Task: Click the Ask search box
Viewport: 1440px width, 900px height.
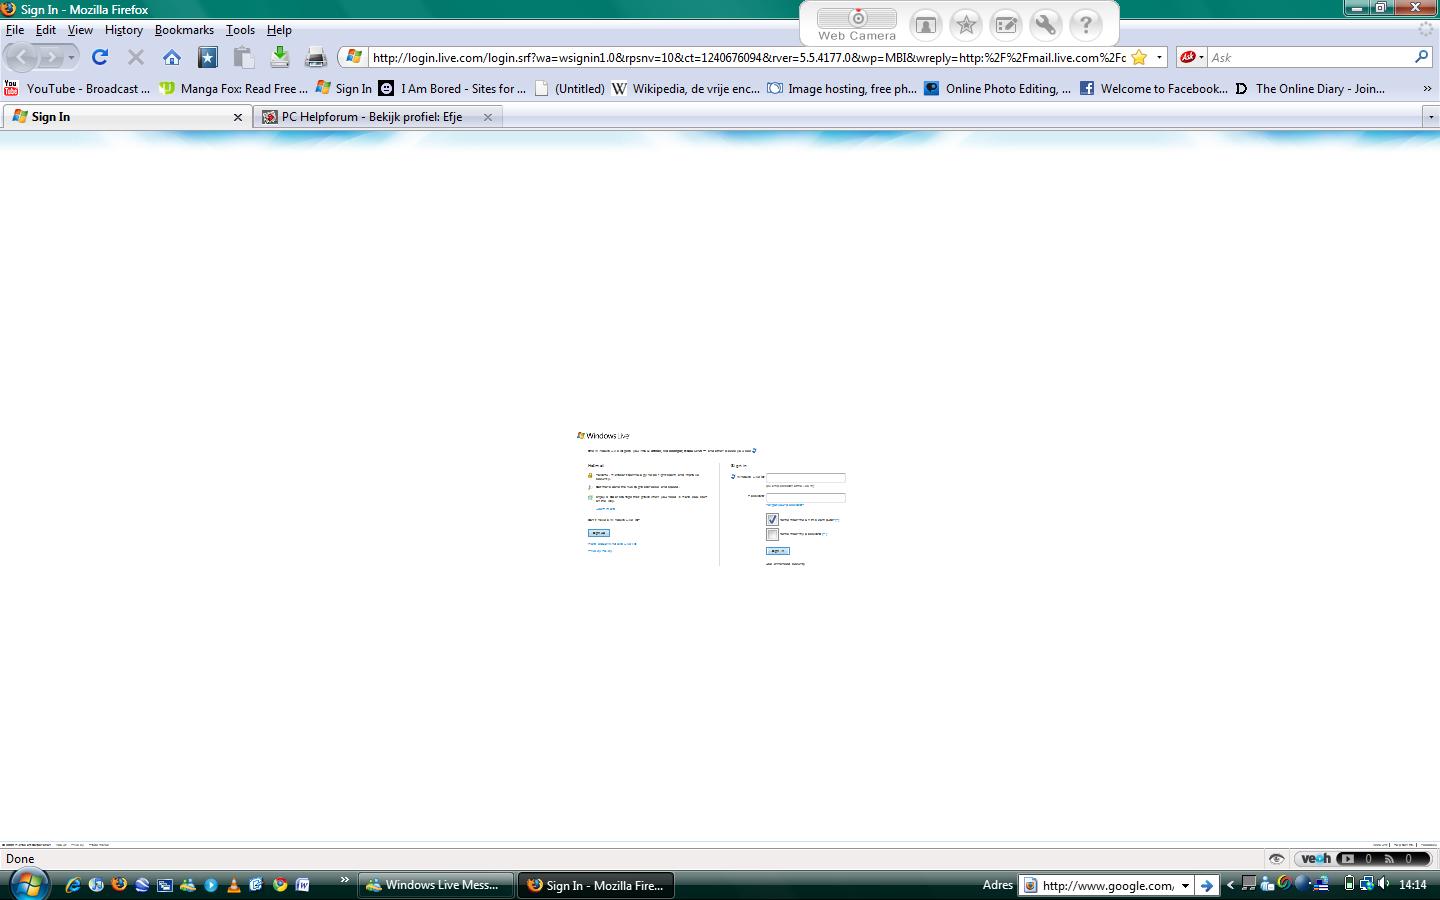Action: pos(1309,57)
